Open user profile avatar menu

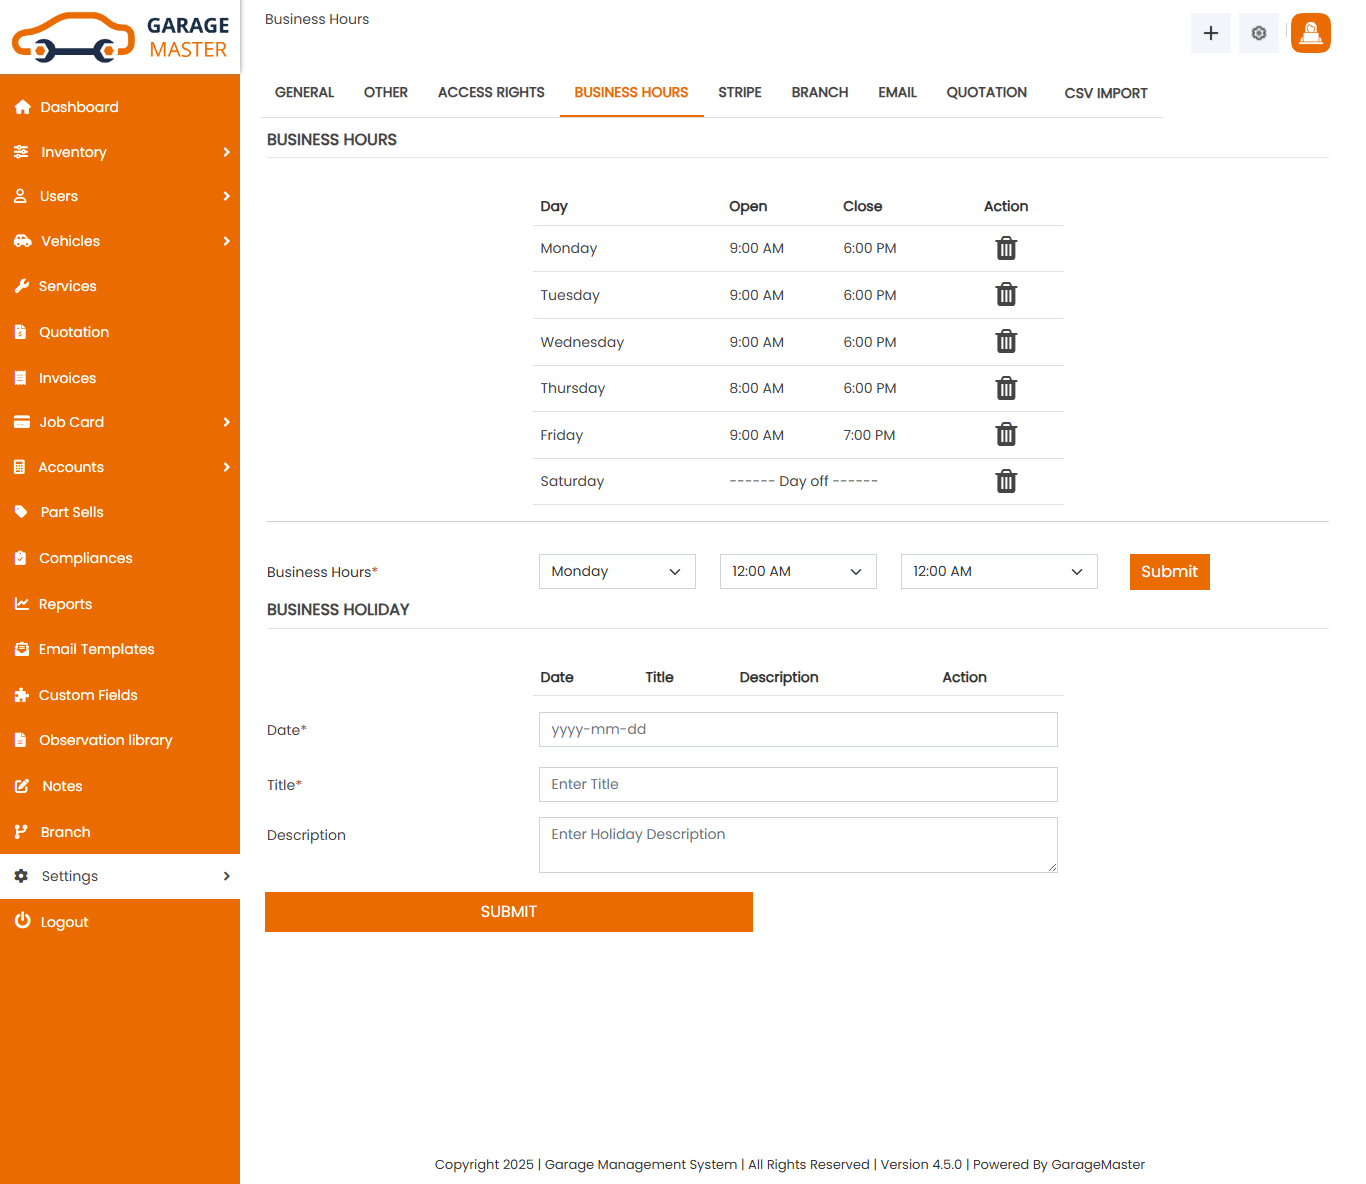pyautogui.click(x=1310, y=33)
